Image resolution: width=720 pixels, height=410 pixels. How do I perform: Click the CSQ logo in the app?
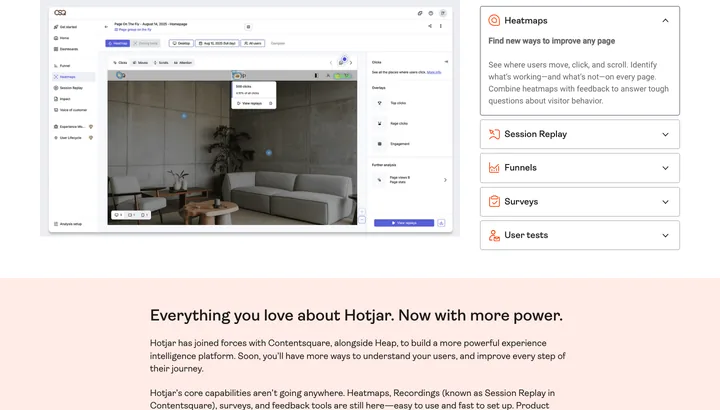tap(60, 13)
